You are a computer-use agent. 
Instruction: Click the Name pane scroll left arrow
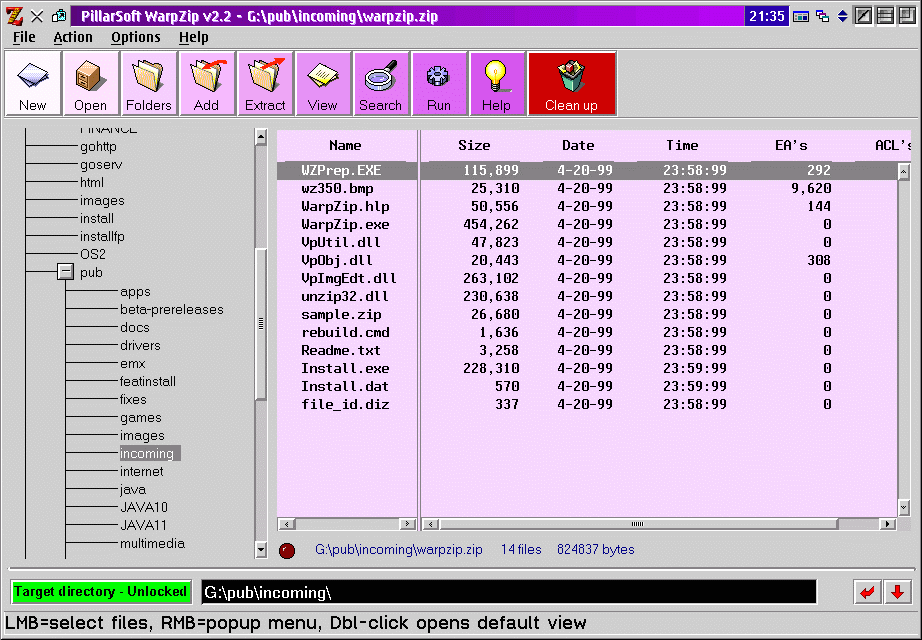(x=287, y=524)
